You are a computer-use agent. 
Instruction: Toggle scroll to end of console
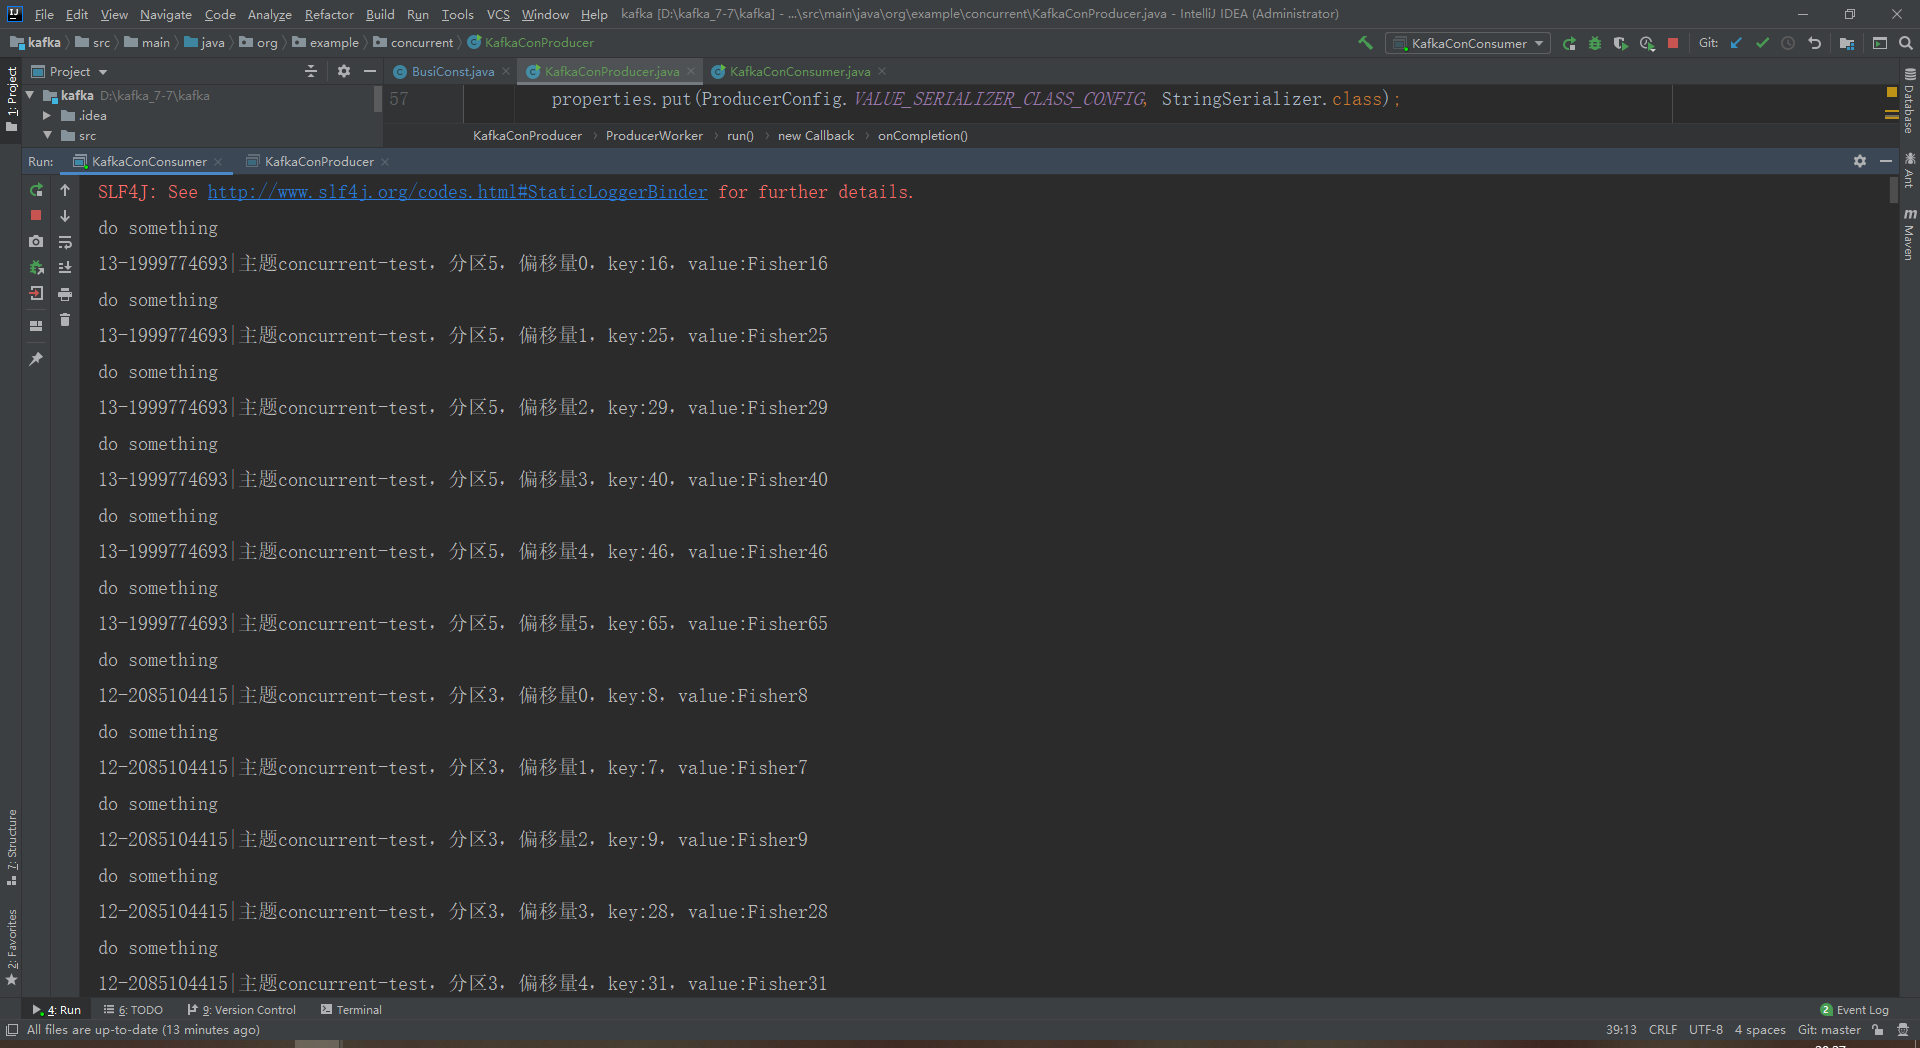tap(65, 268)
